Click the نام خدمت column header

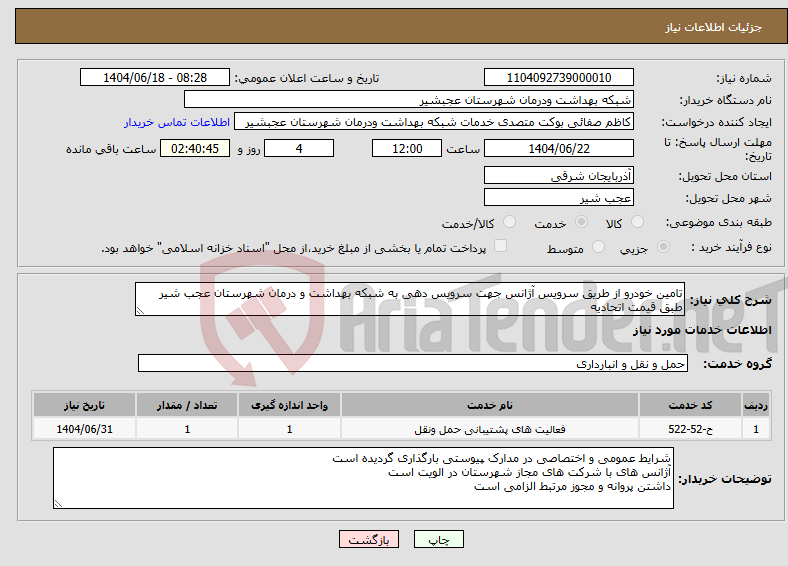point(490,405)
